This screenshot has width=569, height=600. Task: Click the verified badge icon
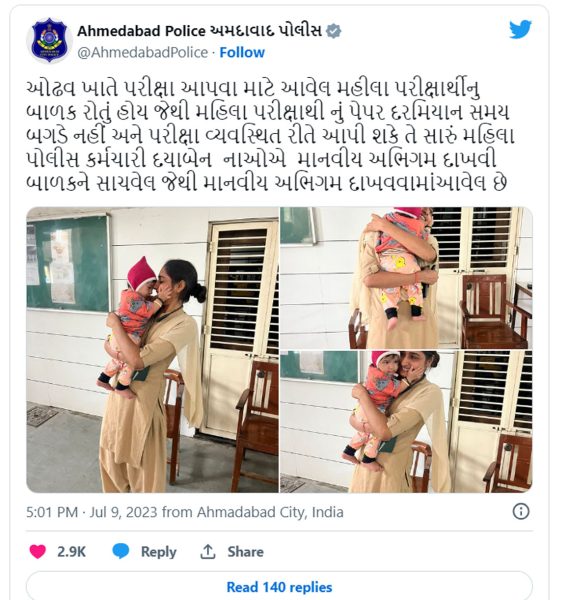(334, 31)
